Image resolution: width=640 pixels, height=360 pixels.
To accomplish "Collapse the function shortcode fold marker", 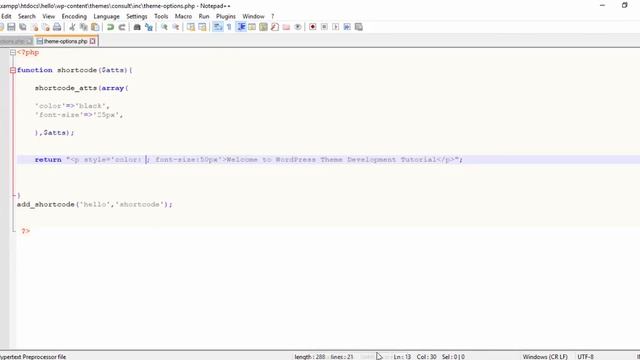I will coord(13,70).
